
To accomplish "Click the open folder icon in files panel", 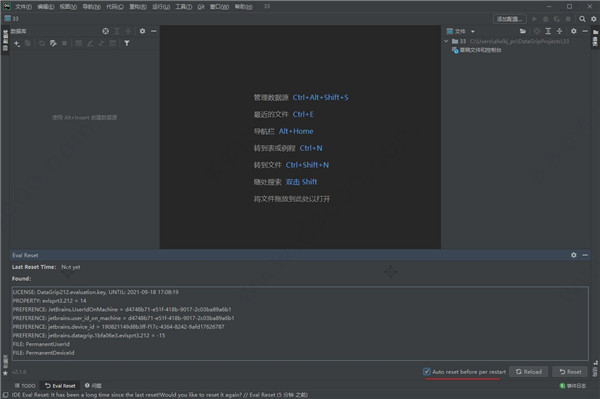I will pyautogui.click(x=523, y=31).
